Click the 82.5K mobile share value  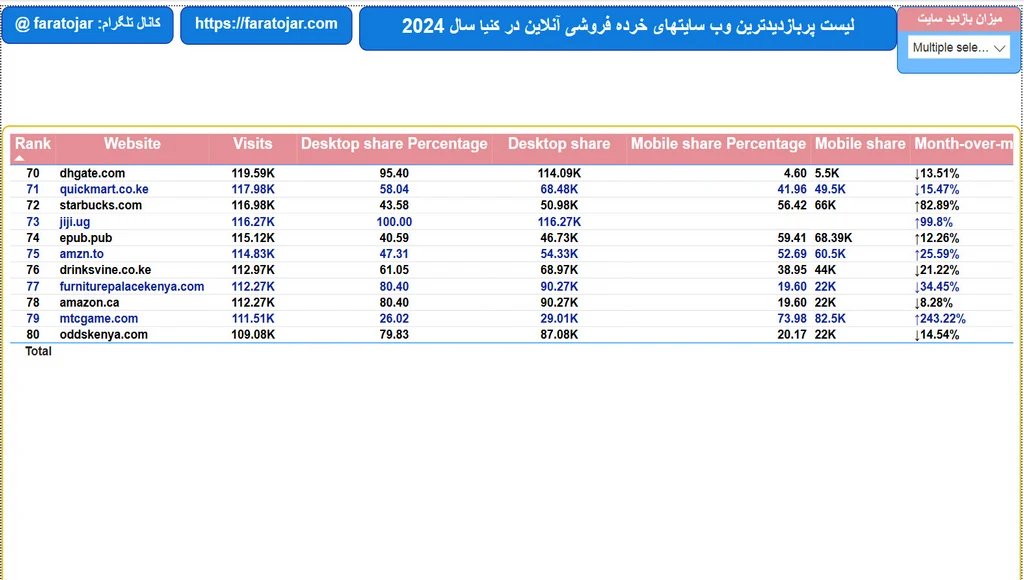pos(830,319)
